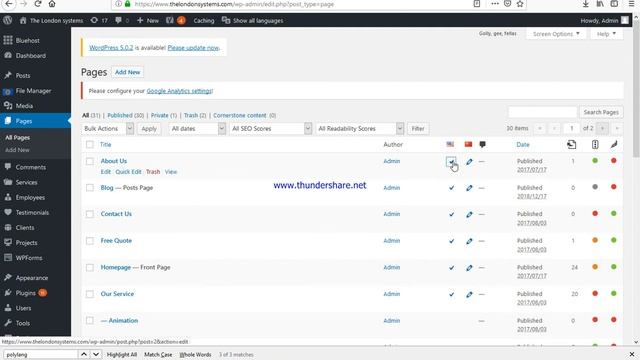This screenshot has height=360, width=640.
Task: Edit Contact Us translation pencil icon
Action: point(469,214)
